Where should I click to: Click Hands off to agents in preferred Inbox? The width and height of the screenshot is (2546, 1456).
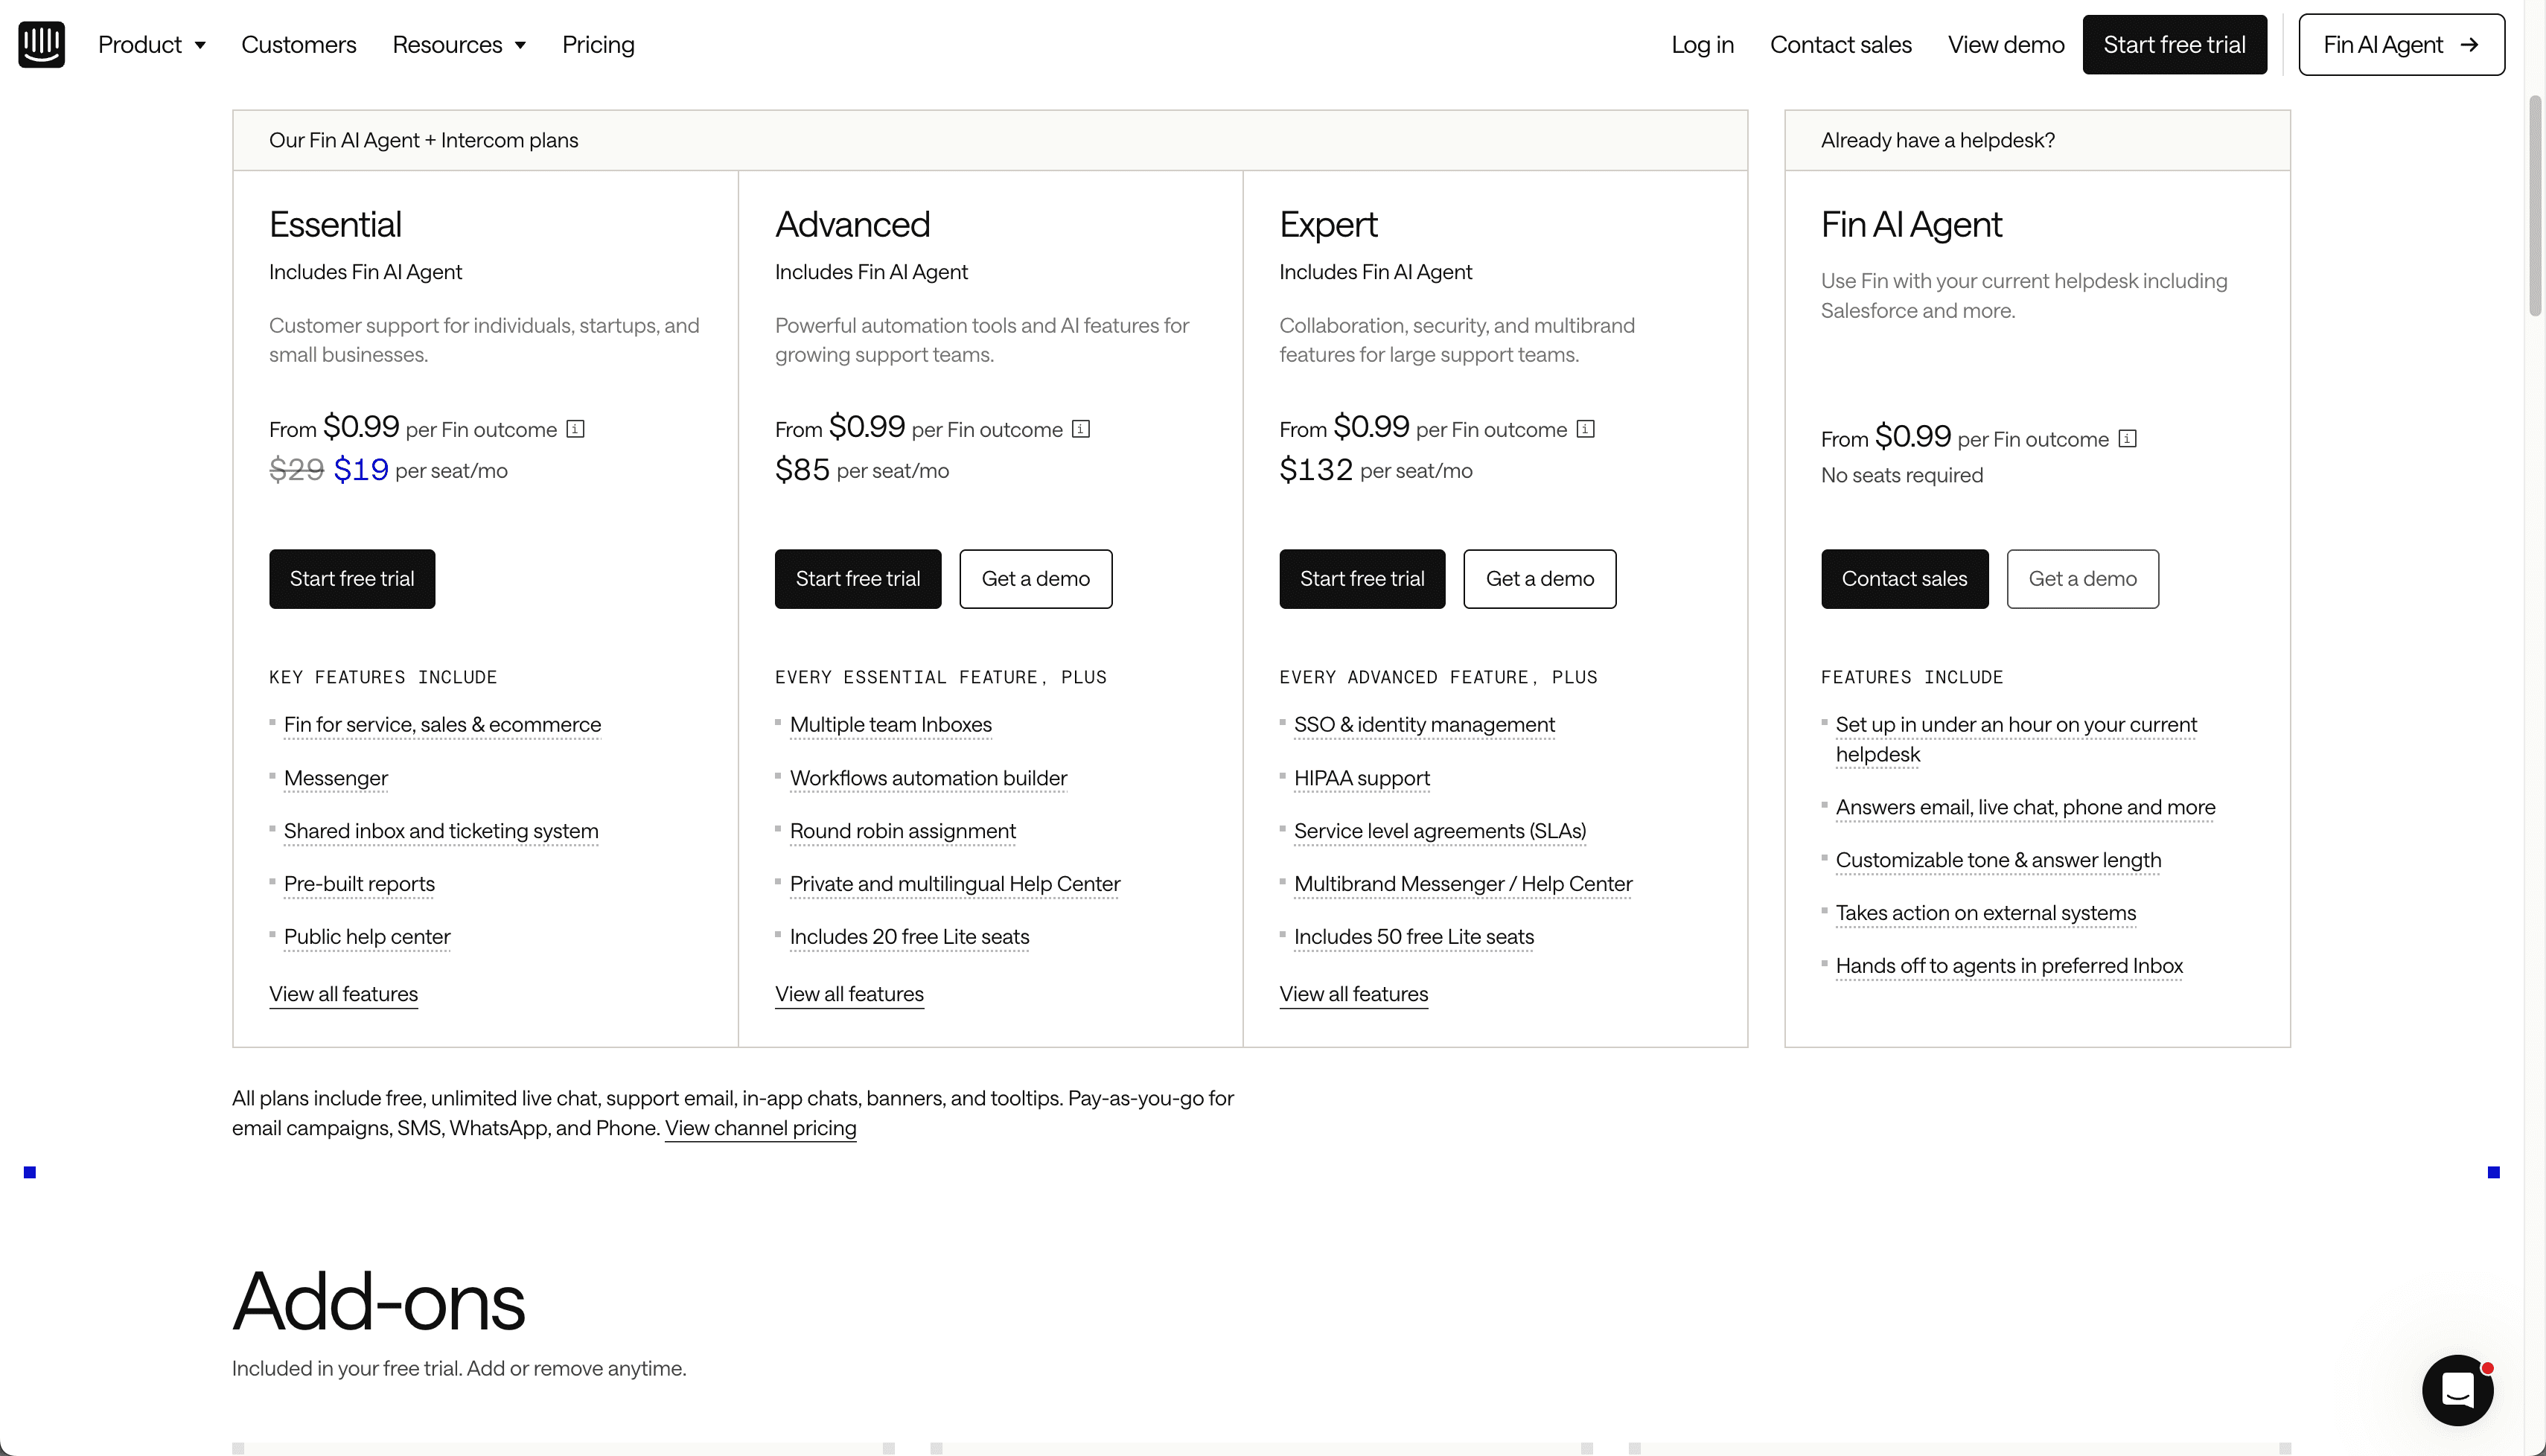pos(2009,966)
